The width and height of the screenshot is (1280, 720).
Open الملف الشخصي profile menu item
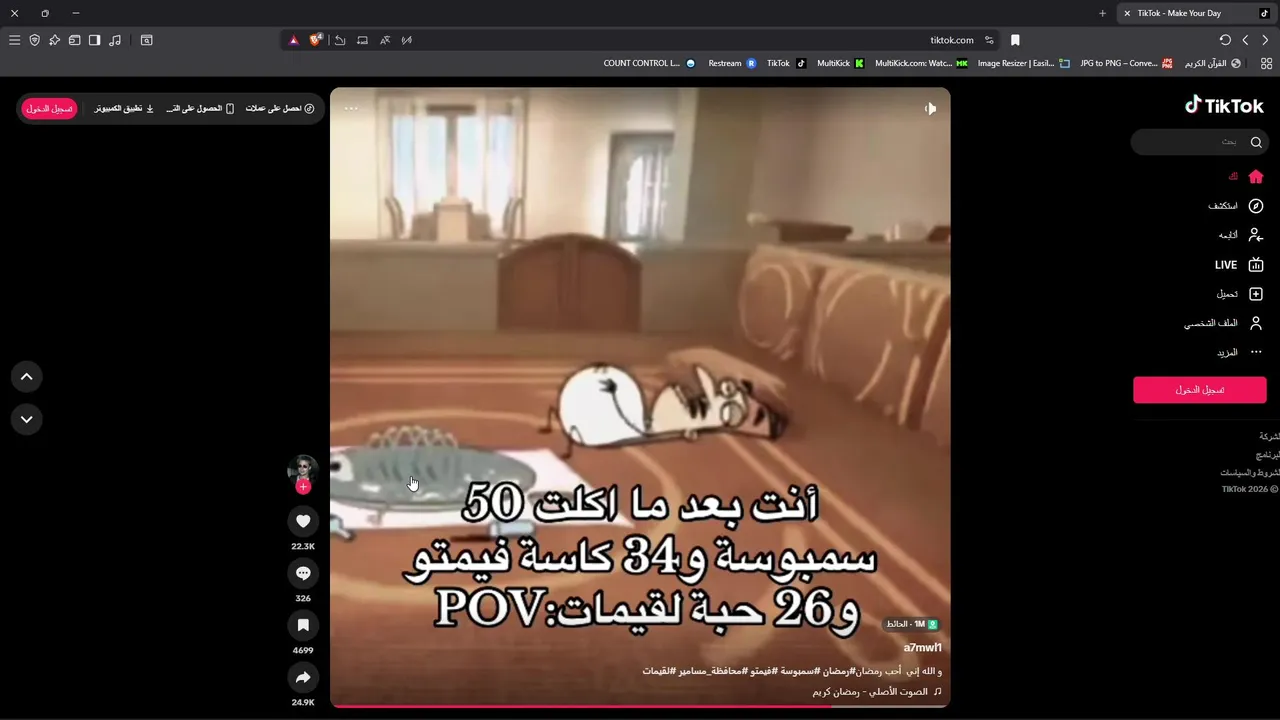tap(1224, 323)
